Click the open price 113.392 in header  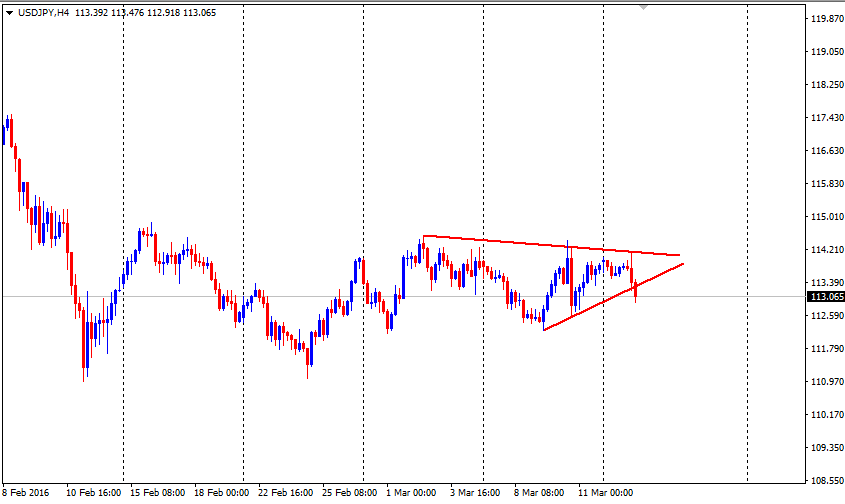92,12
